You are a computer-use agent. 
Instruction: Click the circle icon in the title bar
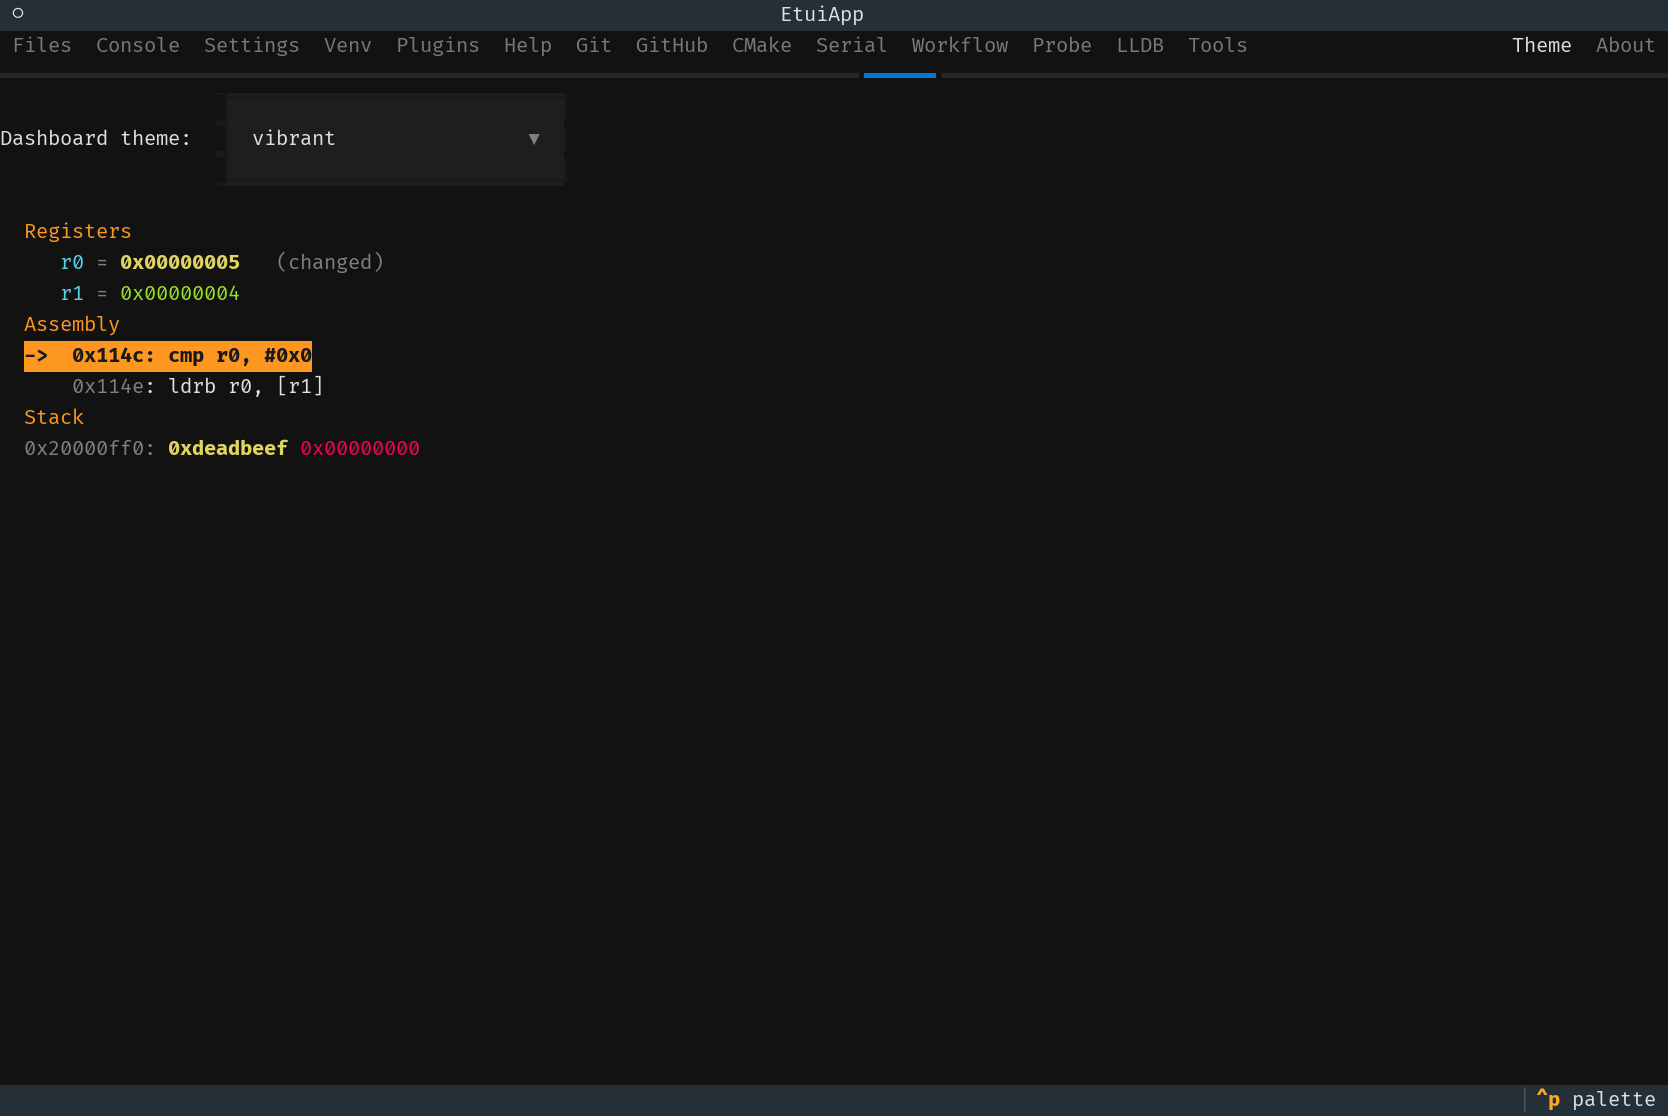point(18,13)
